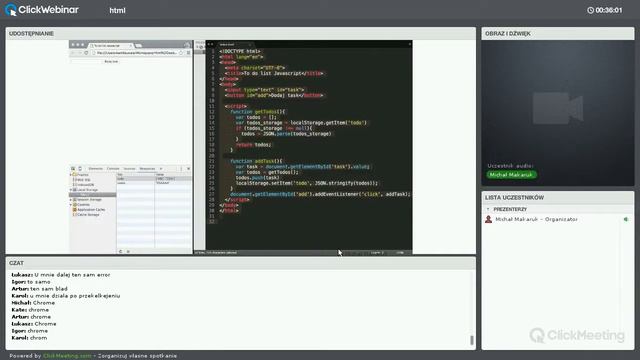This screenshot has height=360, width=640.
Task: Click code line with 'To do list Javascript' title
Action: point(273,73)
